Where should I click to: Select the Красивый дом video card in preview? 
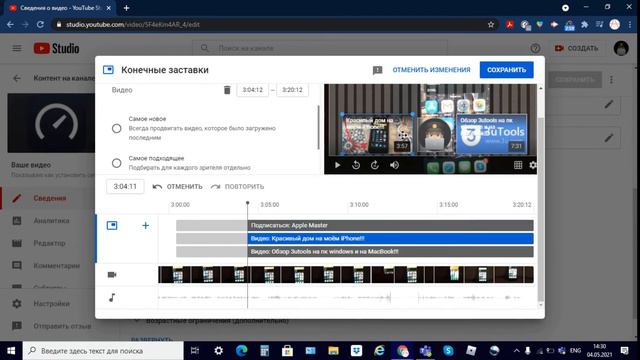tap(378, 135)
